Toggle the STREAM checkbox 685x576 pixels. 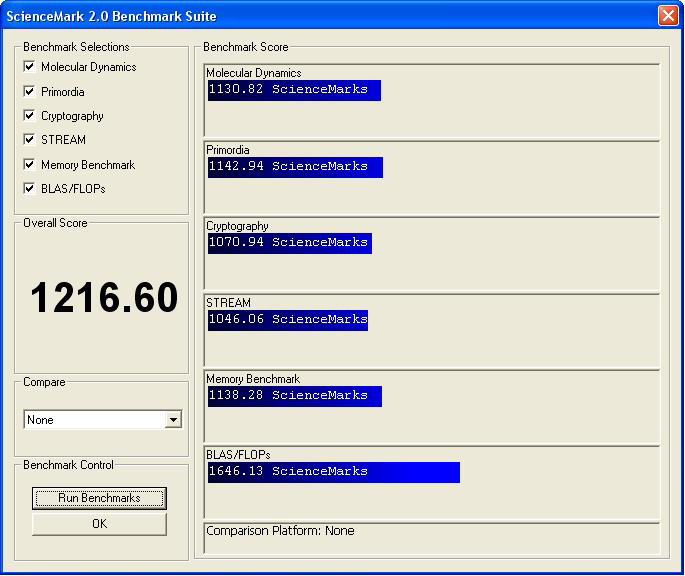click(29, 139)
